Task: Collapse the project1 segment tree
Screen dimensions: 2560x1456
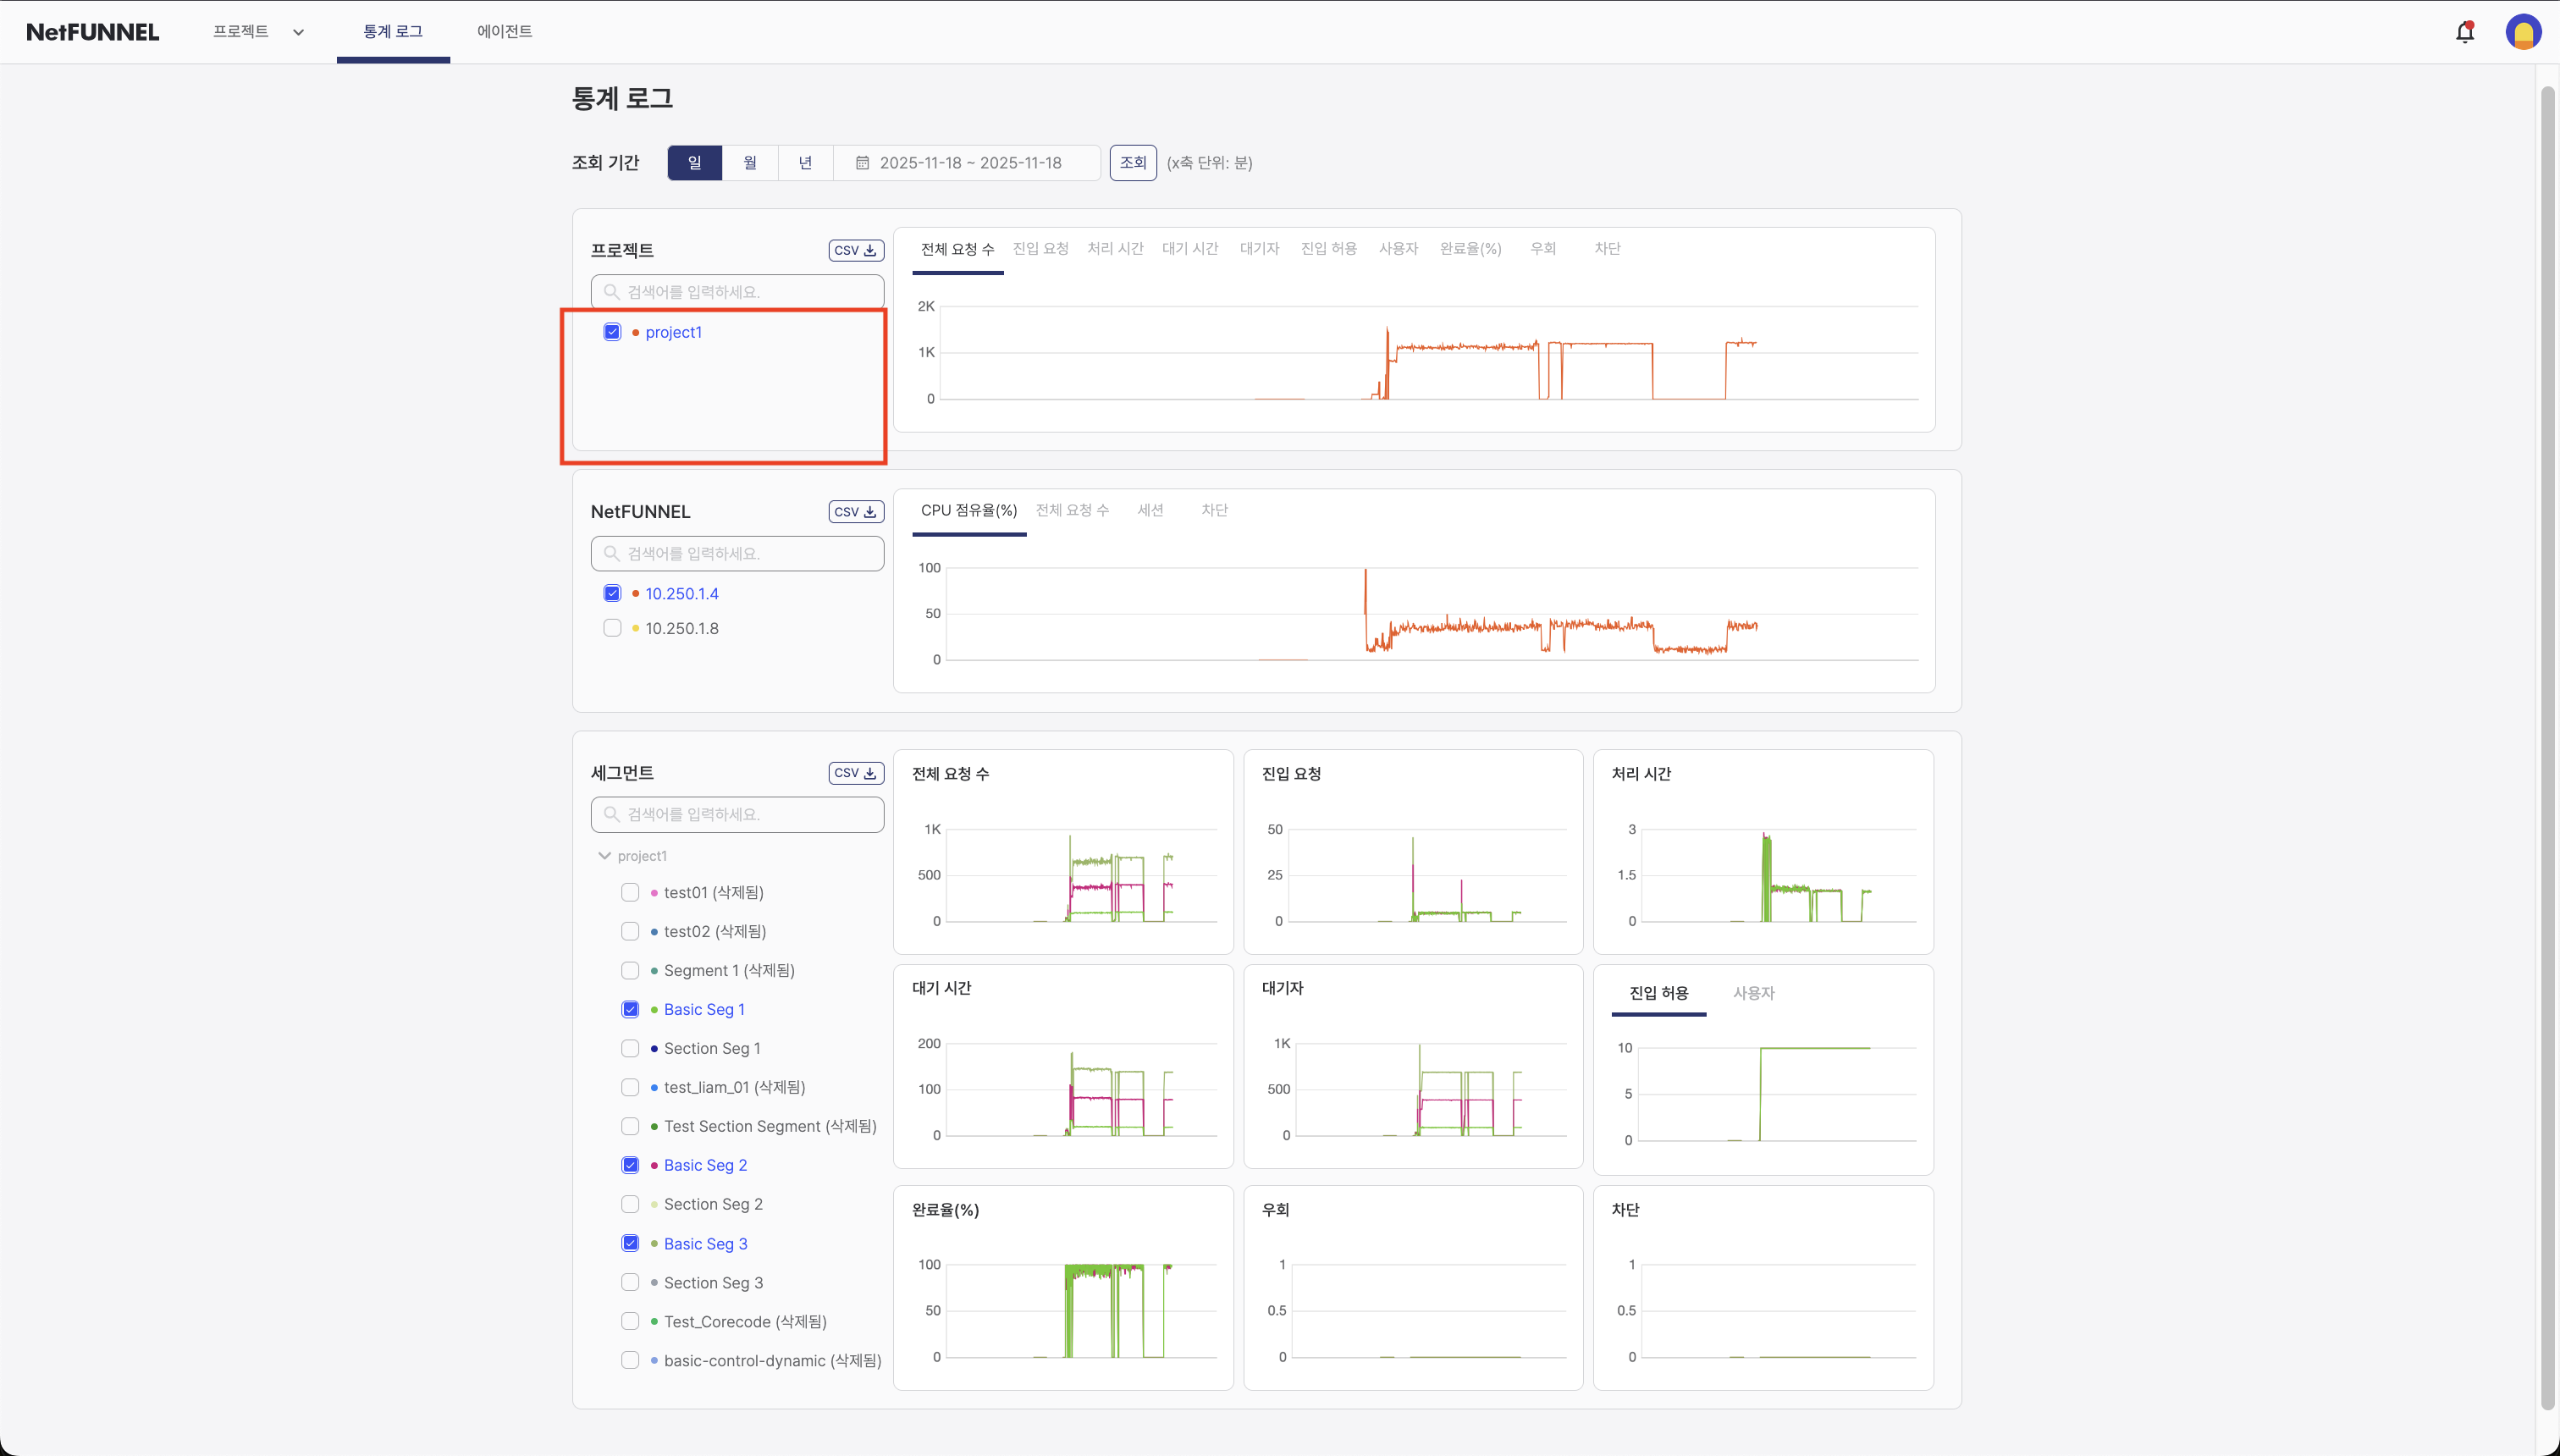Action: click(x=604, y=856)
